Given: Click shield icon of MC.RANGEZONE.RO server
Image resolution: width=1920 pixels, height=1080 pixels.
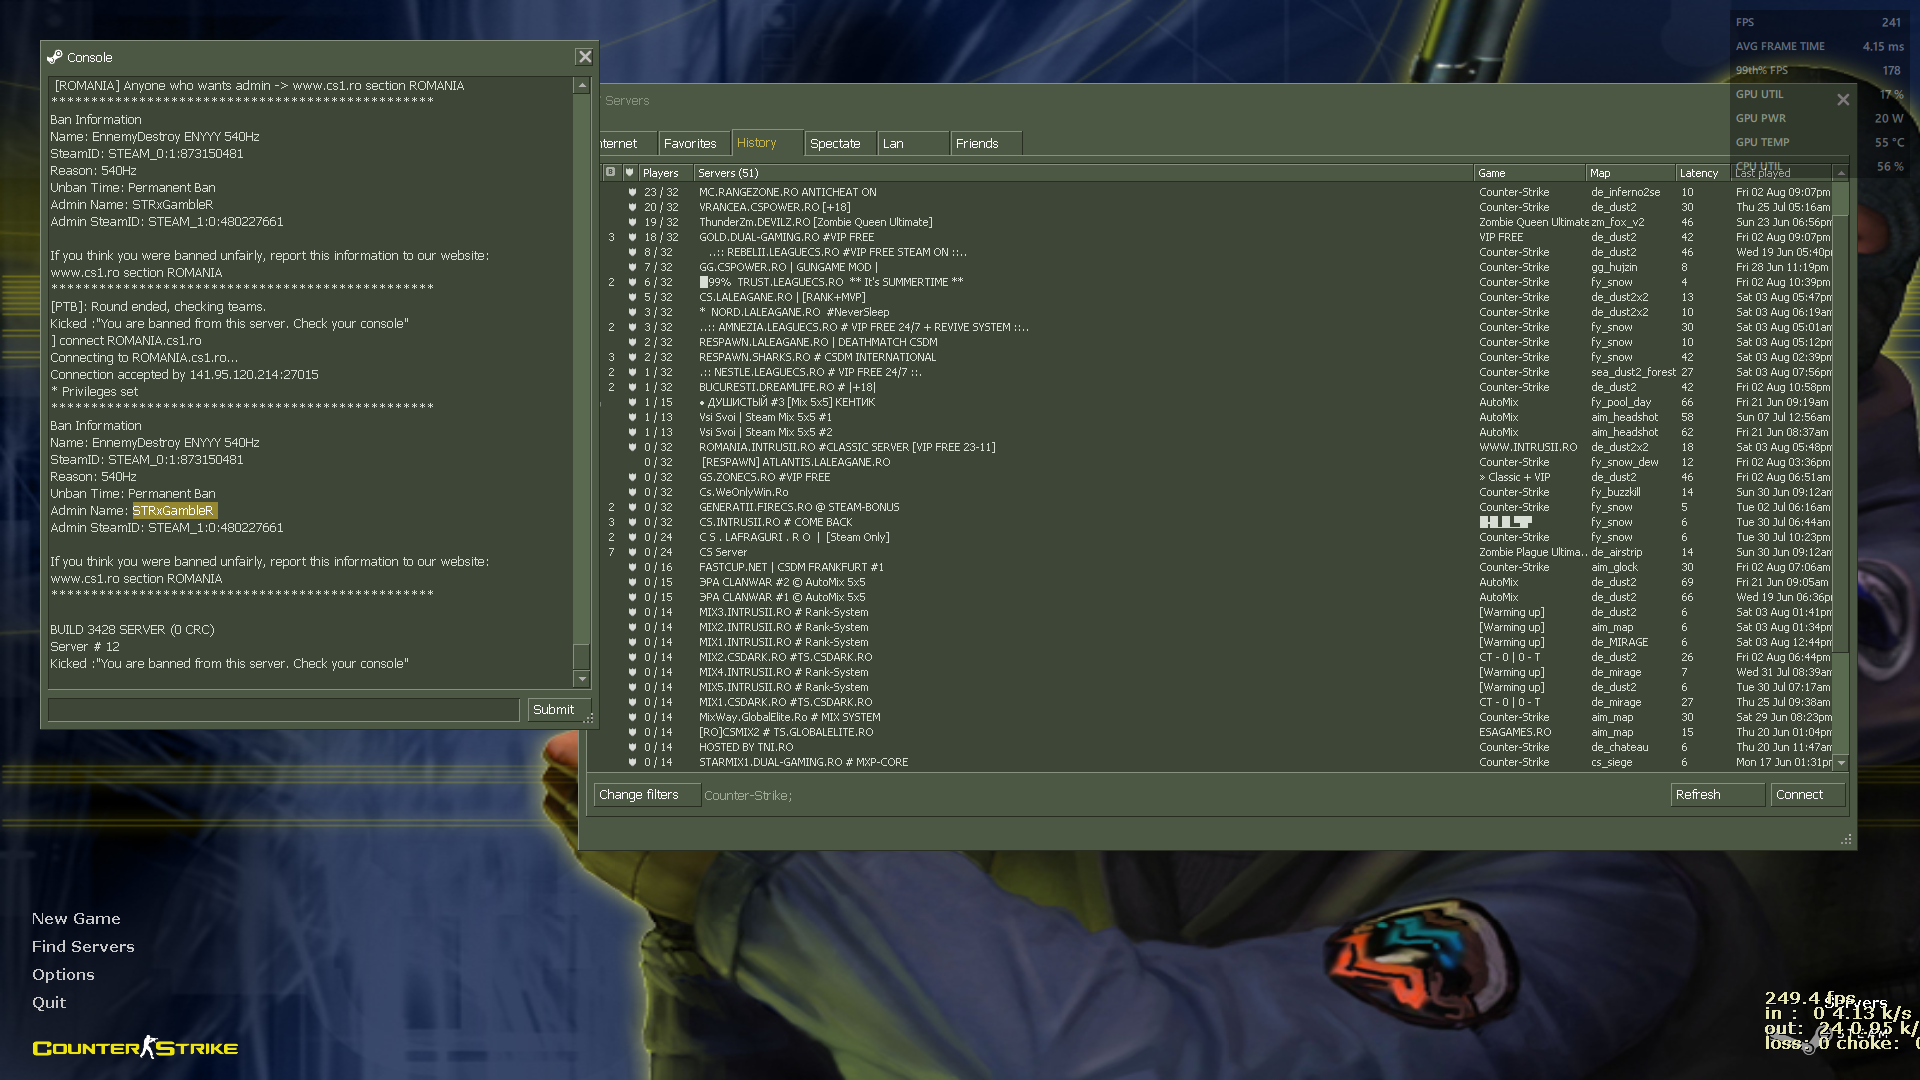Looking at the screenshot, I should click(632, 192).
